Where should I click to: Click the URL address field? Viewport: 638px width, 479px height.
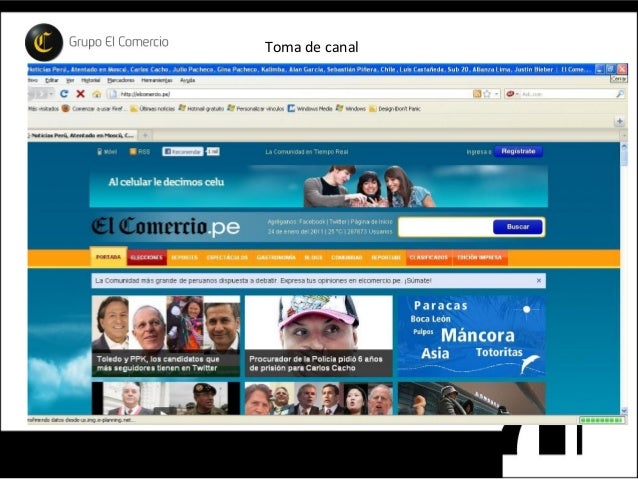pyautogui.click(x=291, y=94)
